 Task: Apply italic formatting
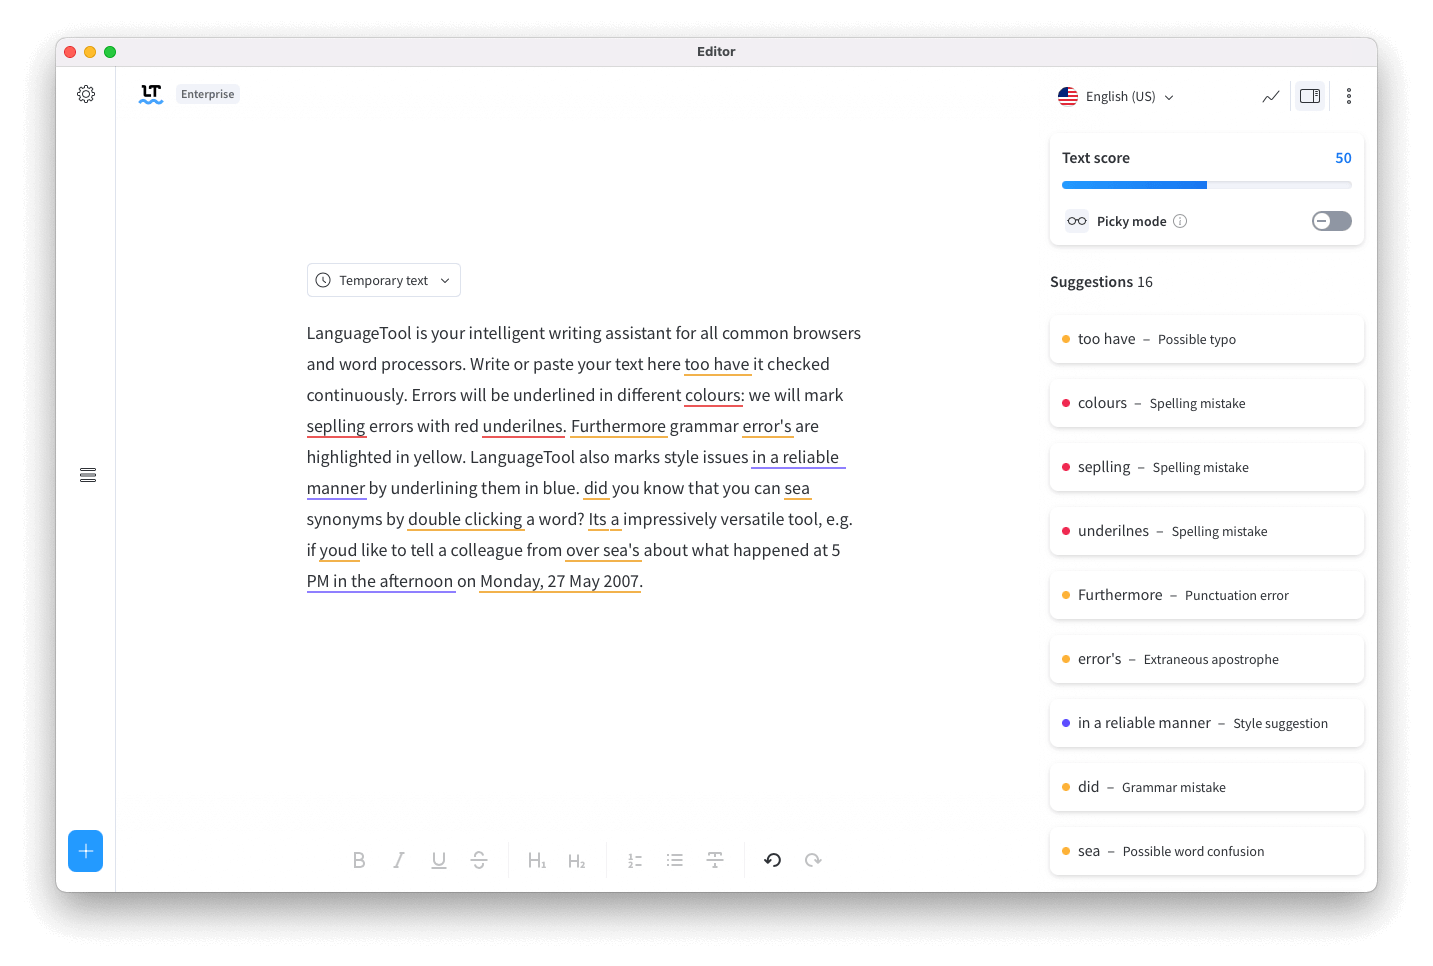tap(399, 860)
